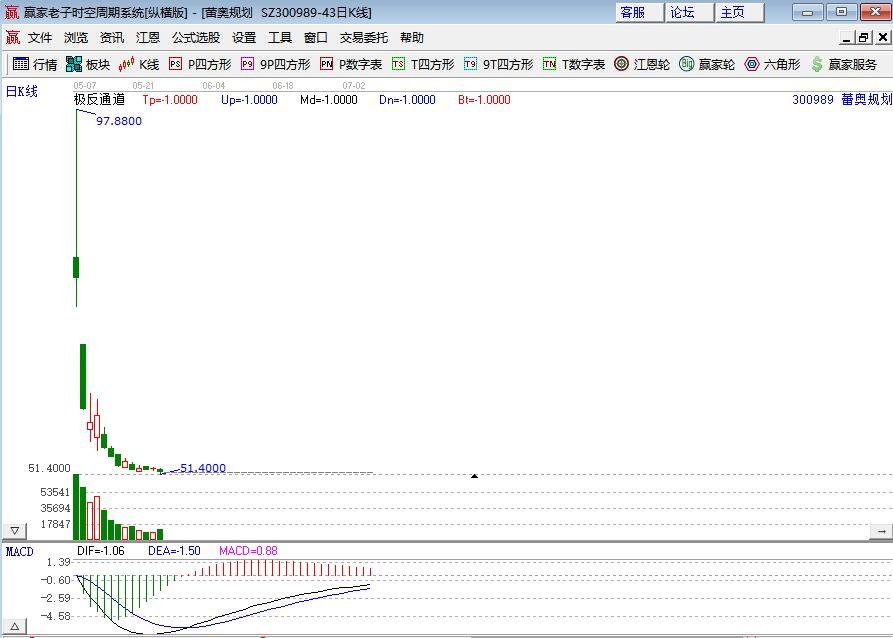Viewport: 893px width, 638px height.
Task: Minimize the inner chart window
Action: tap(847, 38)
